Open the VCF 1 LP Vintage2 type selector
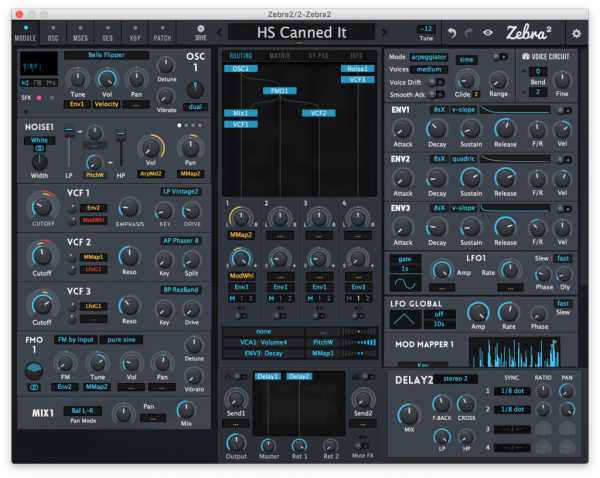The image size is (600, 478). (x=181, y=191)
